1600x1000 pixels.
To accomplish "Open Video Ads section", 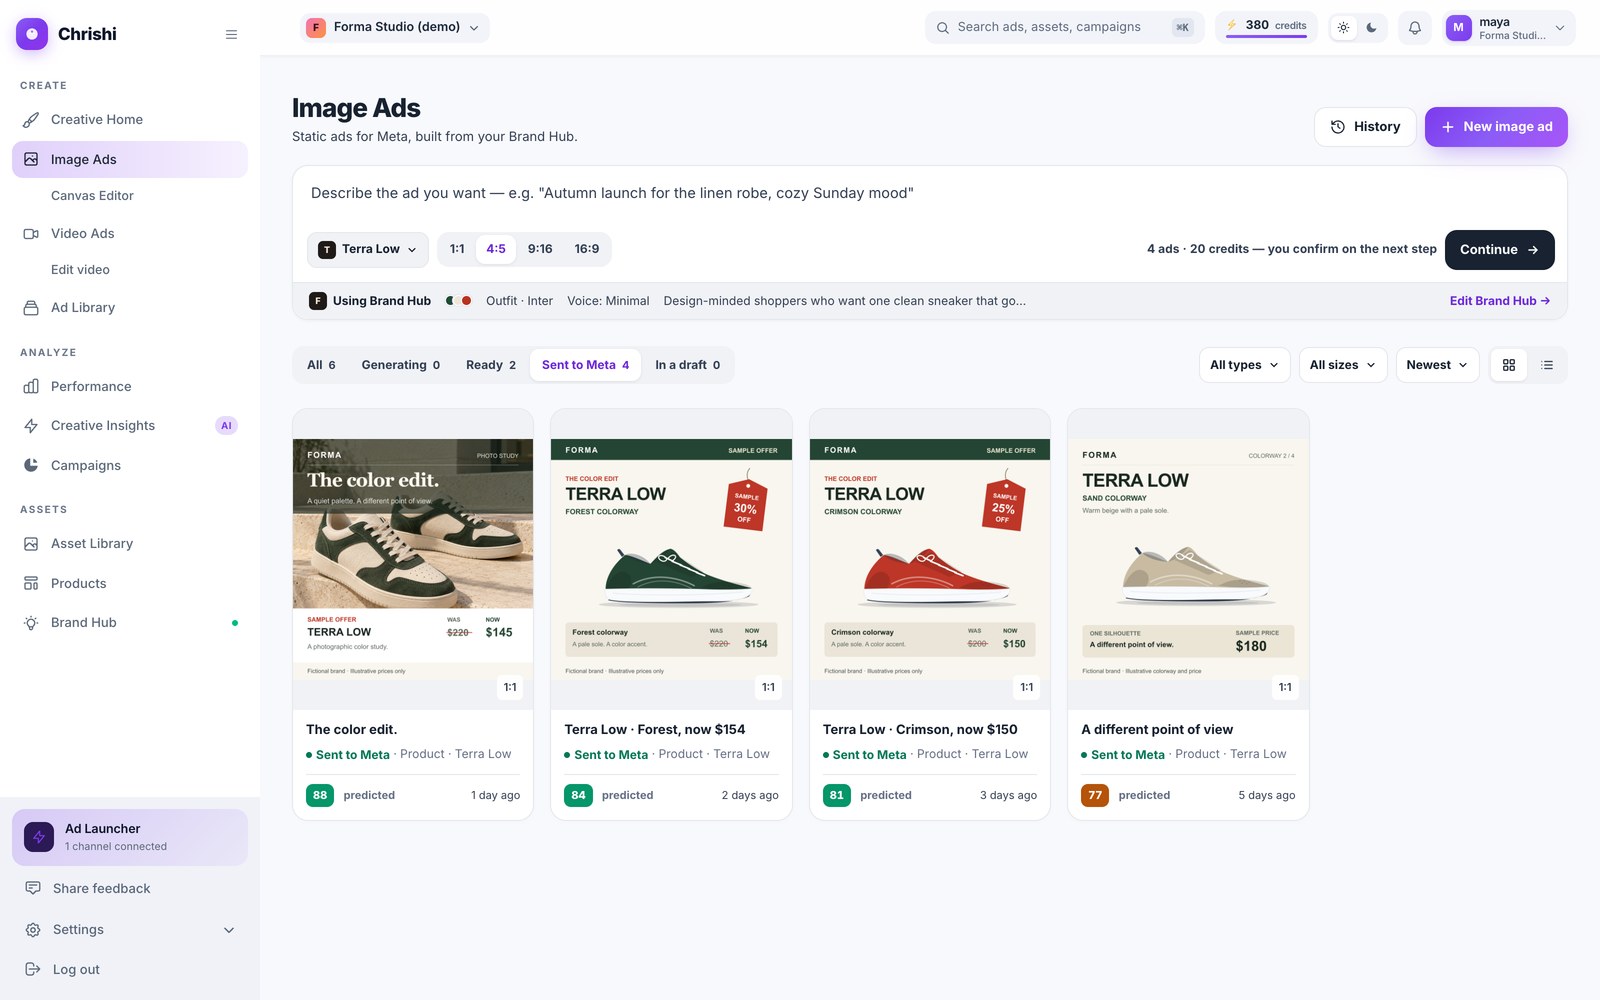I will point(130,234).
